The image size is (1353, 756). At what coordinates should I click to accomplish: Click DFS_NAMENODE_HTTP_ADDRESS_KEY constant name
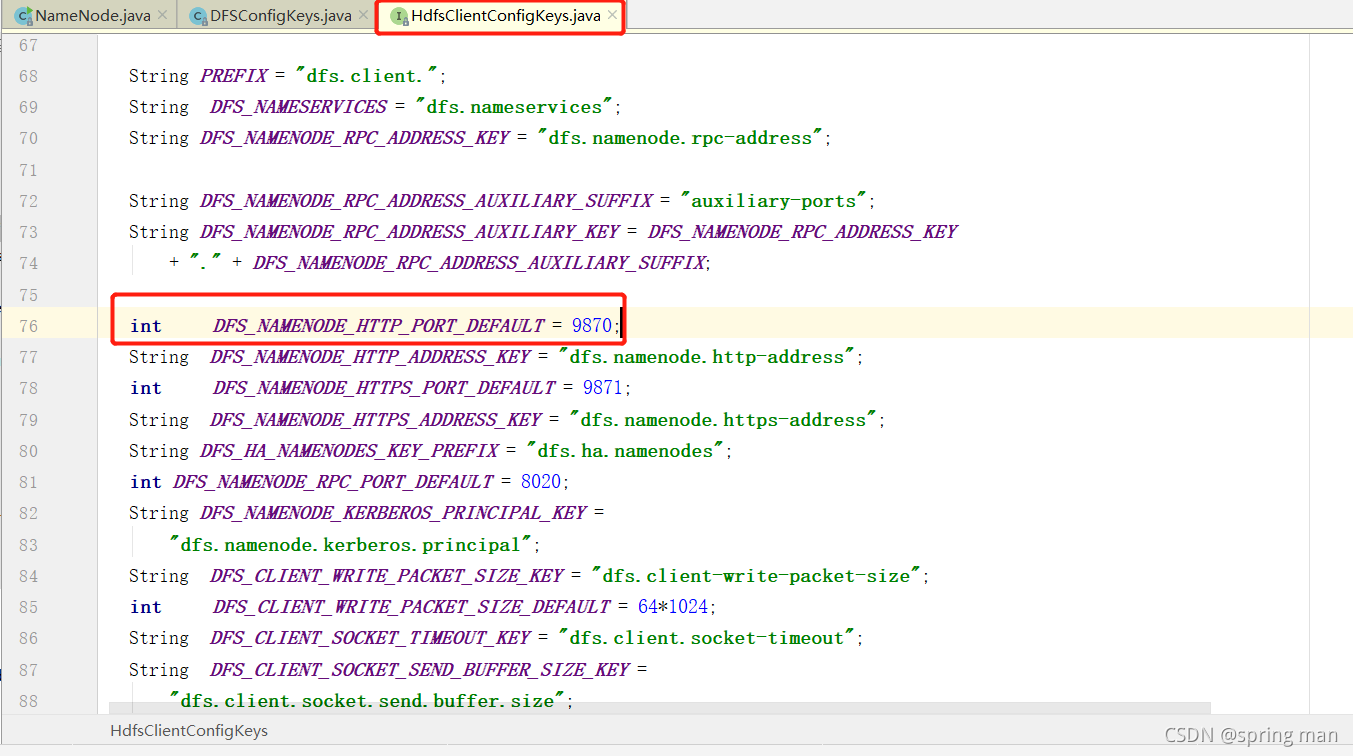pyautogui.click(x=370, y=357)
